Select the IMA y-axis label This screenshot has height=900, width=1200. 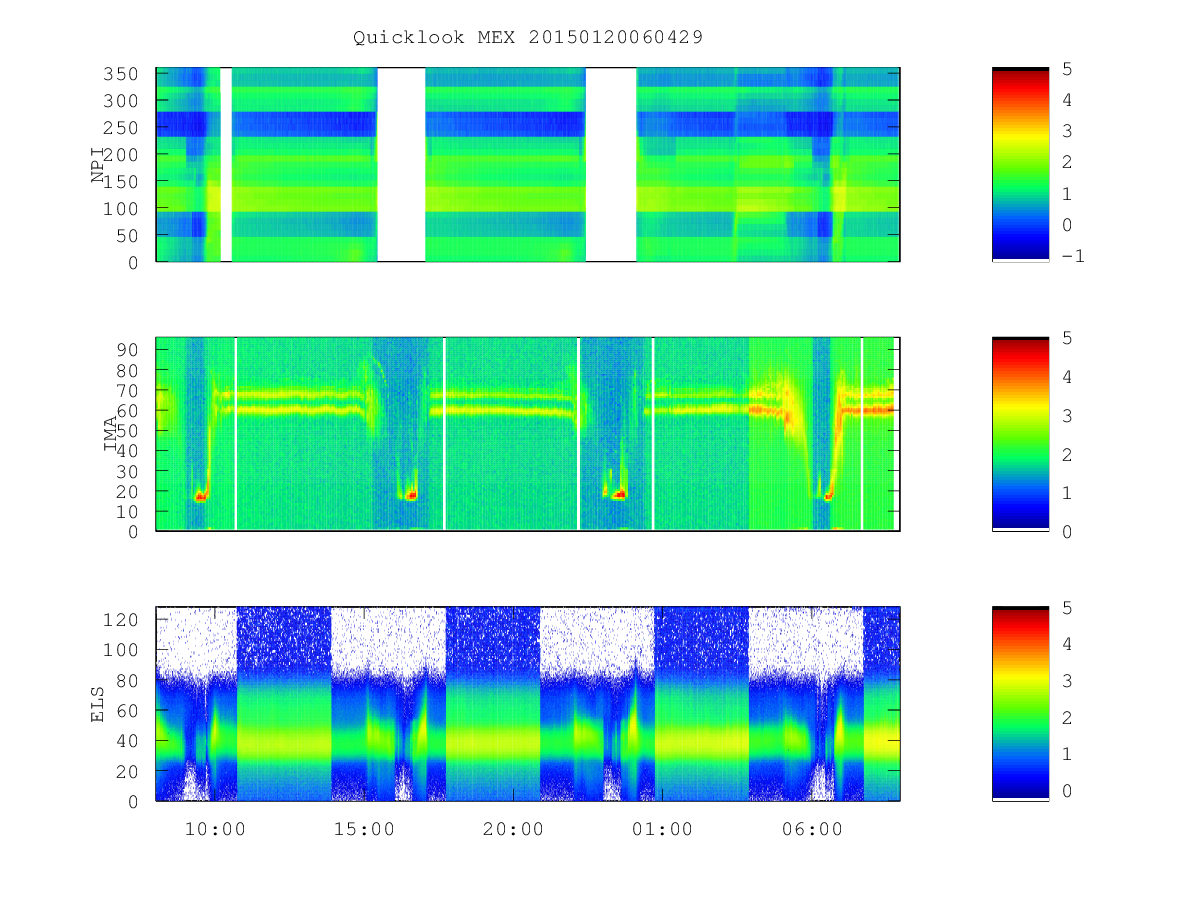click(x=111, y=433)
